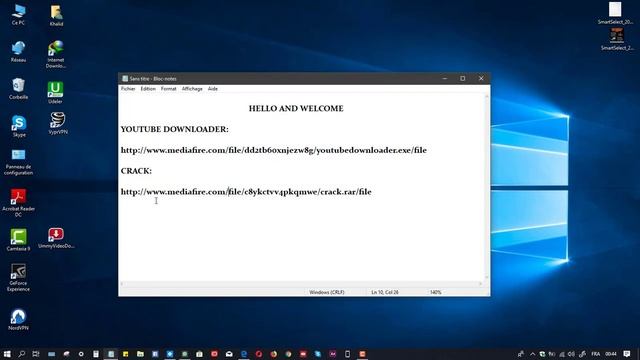
Task: Click the HELLO AND WELCOME heading text
Action: pyautogui.click(x=296, y=109)
